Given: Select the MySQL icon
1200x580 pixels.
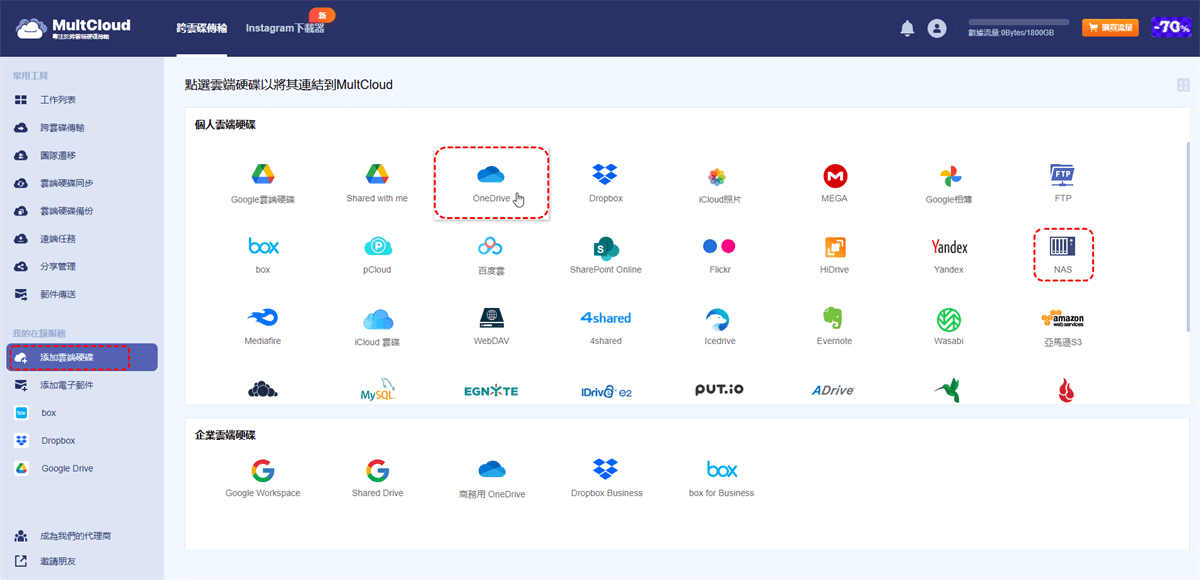Looking at the screenshot, I should 379,390.
